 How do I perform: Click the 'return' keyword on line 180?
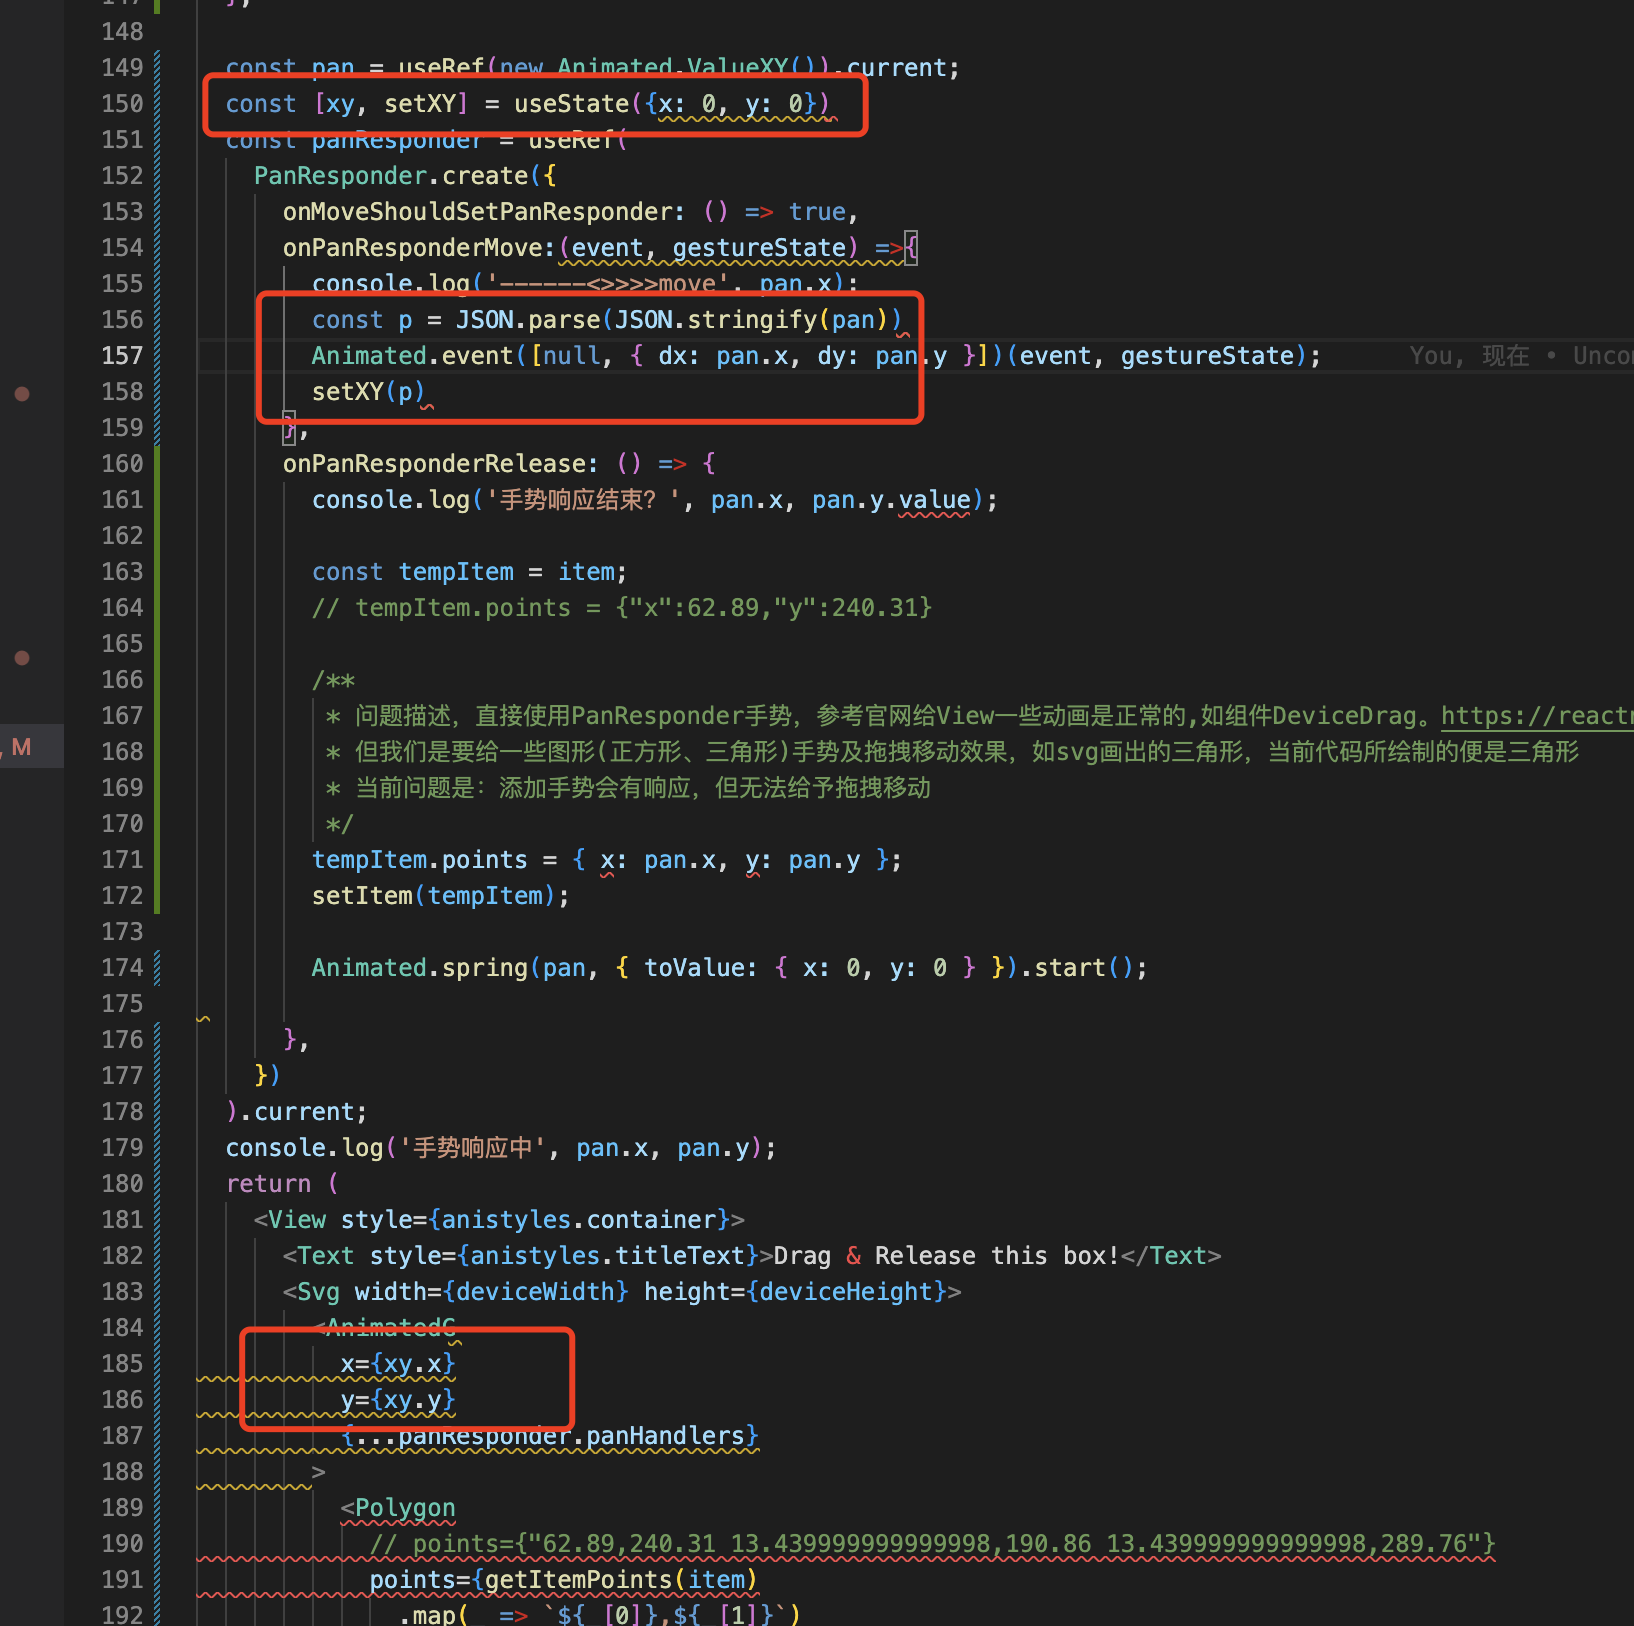[x=268, y=1184]
